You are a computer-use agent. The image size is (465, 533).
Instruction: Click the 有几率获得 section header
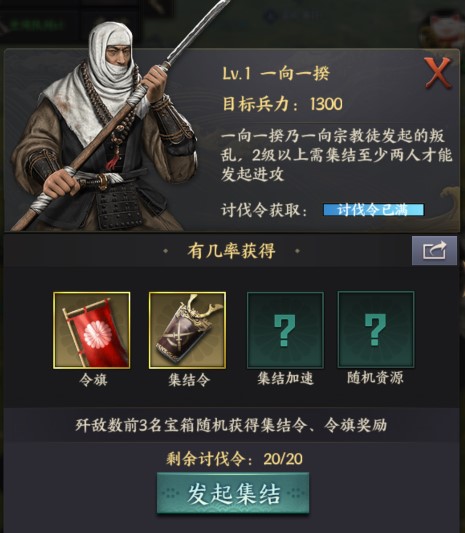point(231,251)
